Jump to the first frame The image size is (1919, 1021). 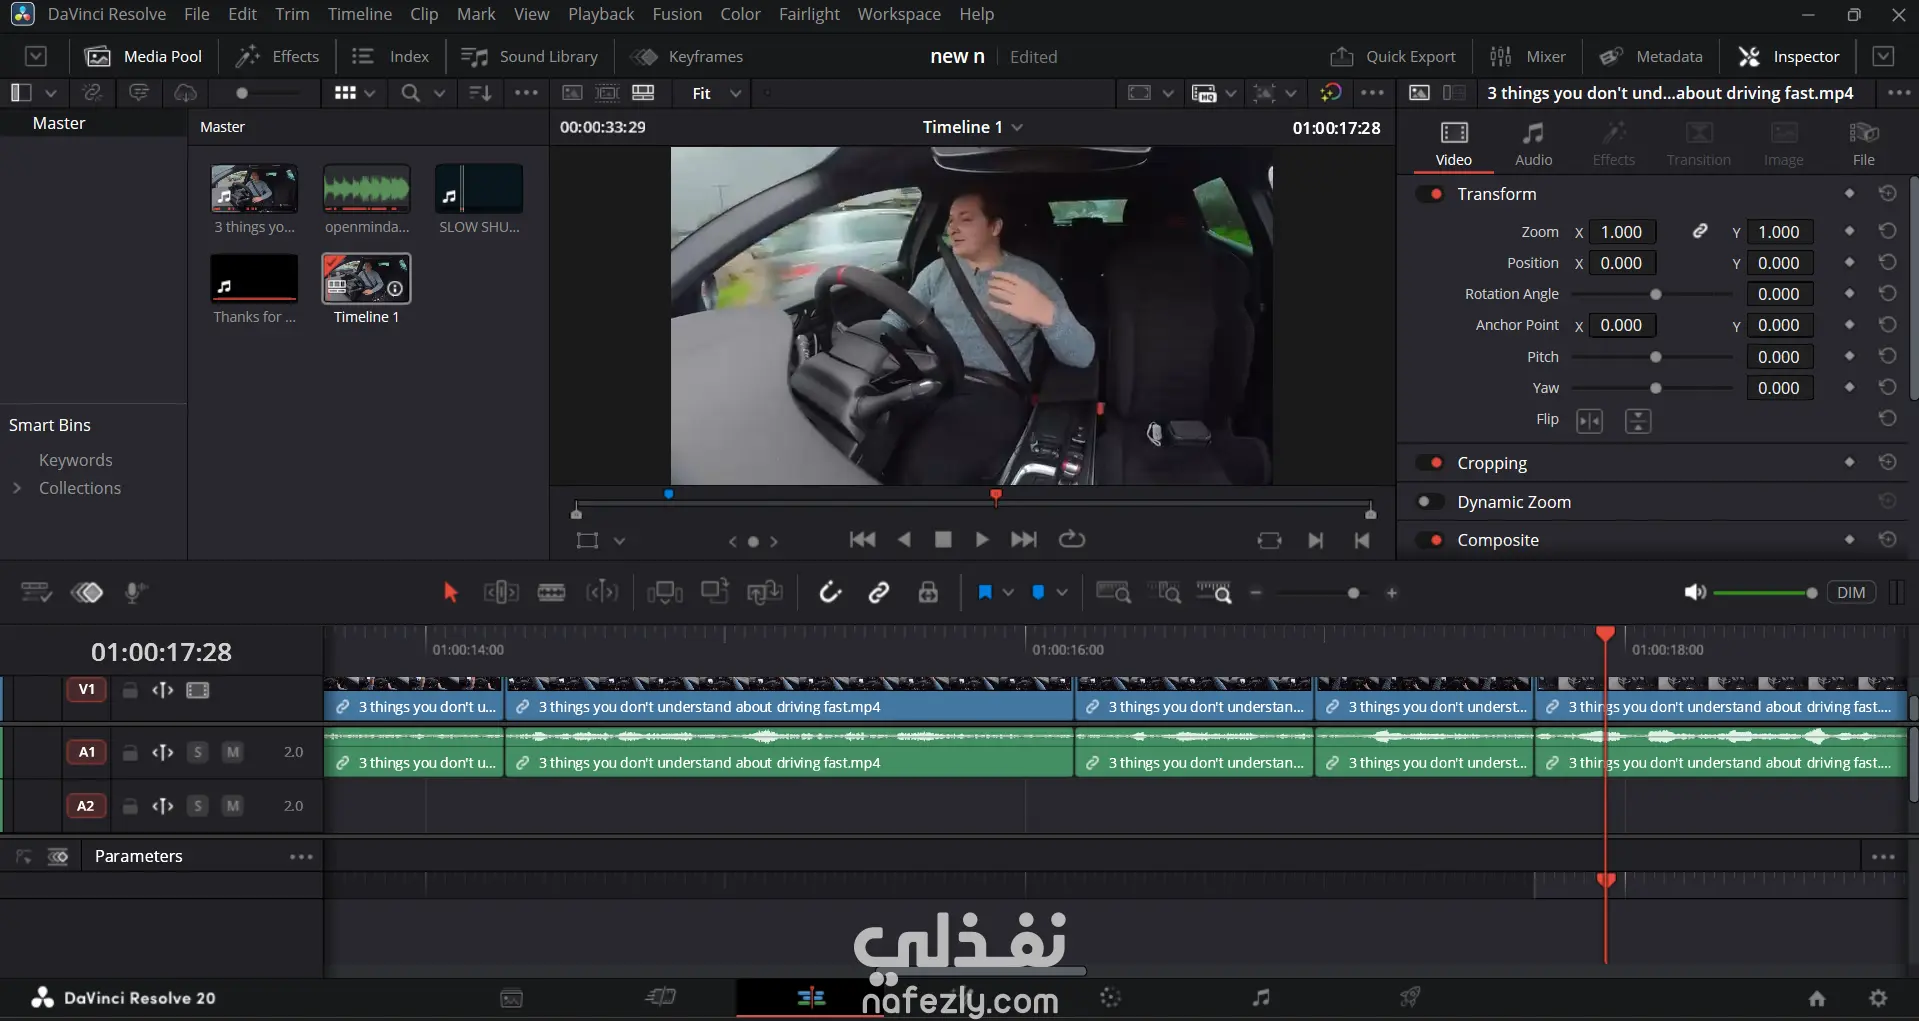tap(862, 540)
